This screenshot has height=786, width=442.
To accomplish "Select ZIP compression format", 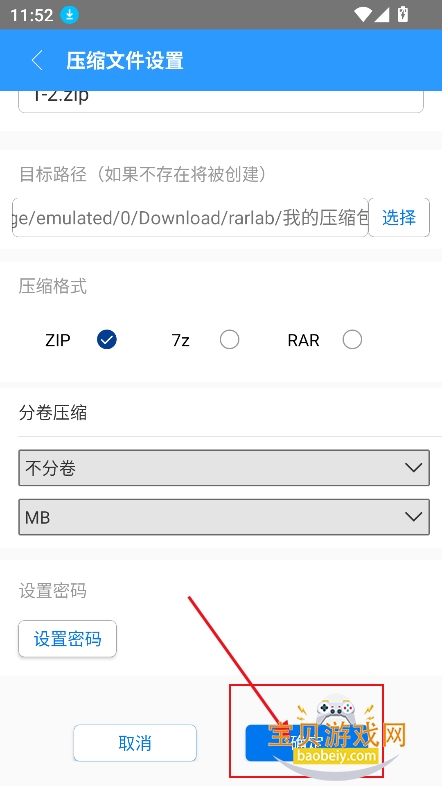I will 107,340.
